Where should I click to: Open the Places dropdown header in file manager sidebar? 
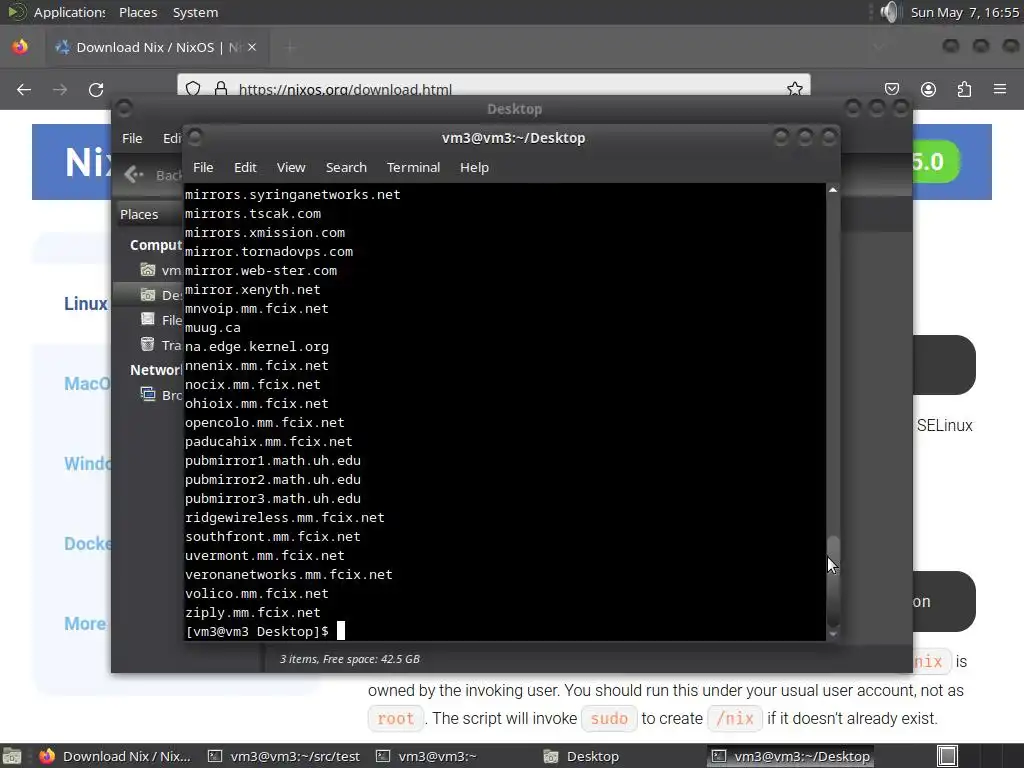click(x=150, y=214)
